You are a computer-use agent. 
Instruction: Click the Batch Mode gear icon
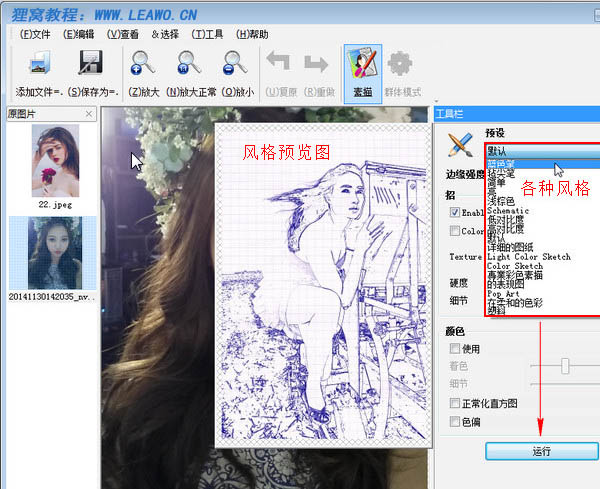(400, 64)
